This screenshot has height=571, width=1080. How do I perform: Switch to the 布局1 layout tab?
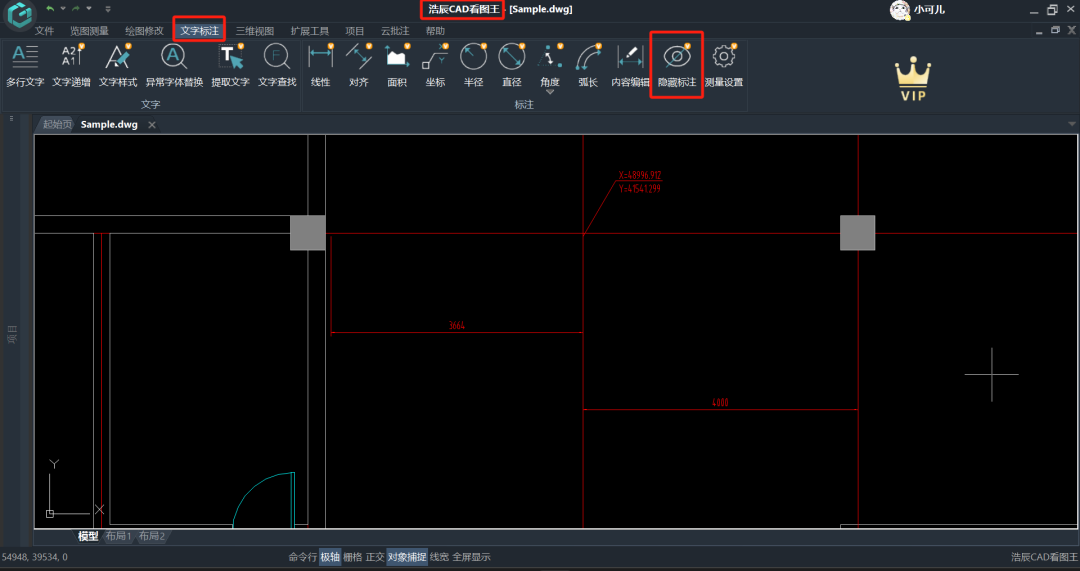click(x=118, y=536)
